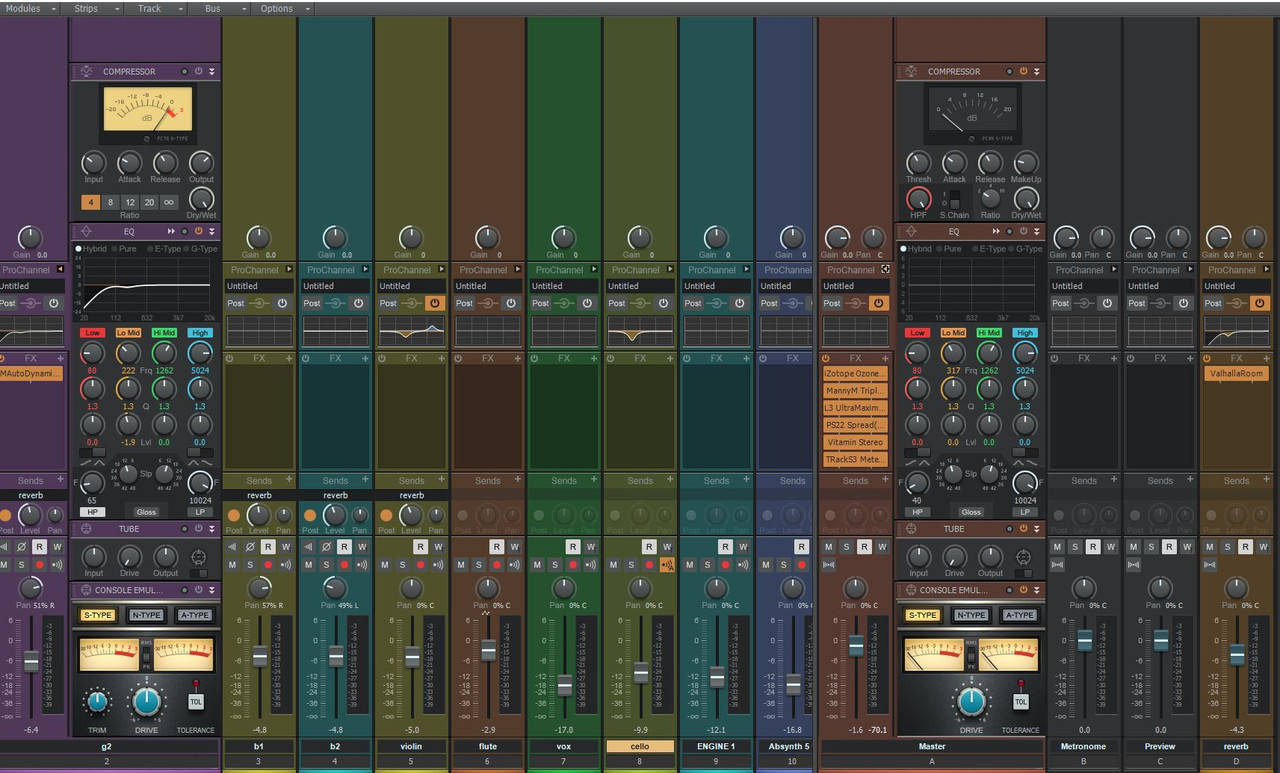Invert phase on the b1 track
Viewport: 1280px width, 773px height.
tap(250, 547)
